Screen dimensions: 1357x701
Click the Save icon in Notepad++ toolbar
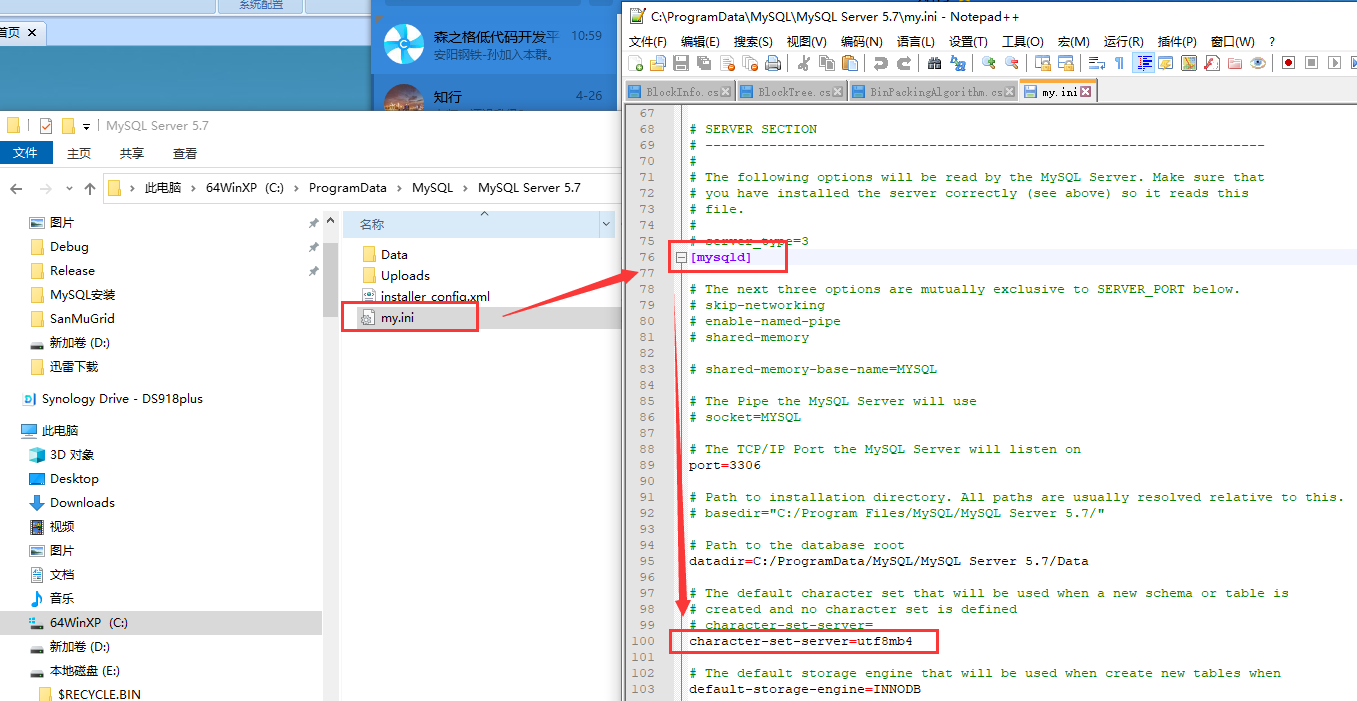tap(681, 63)
